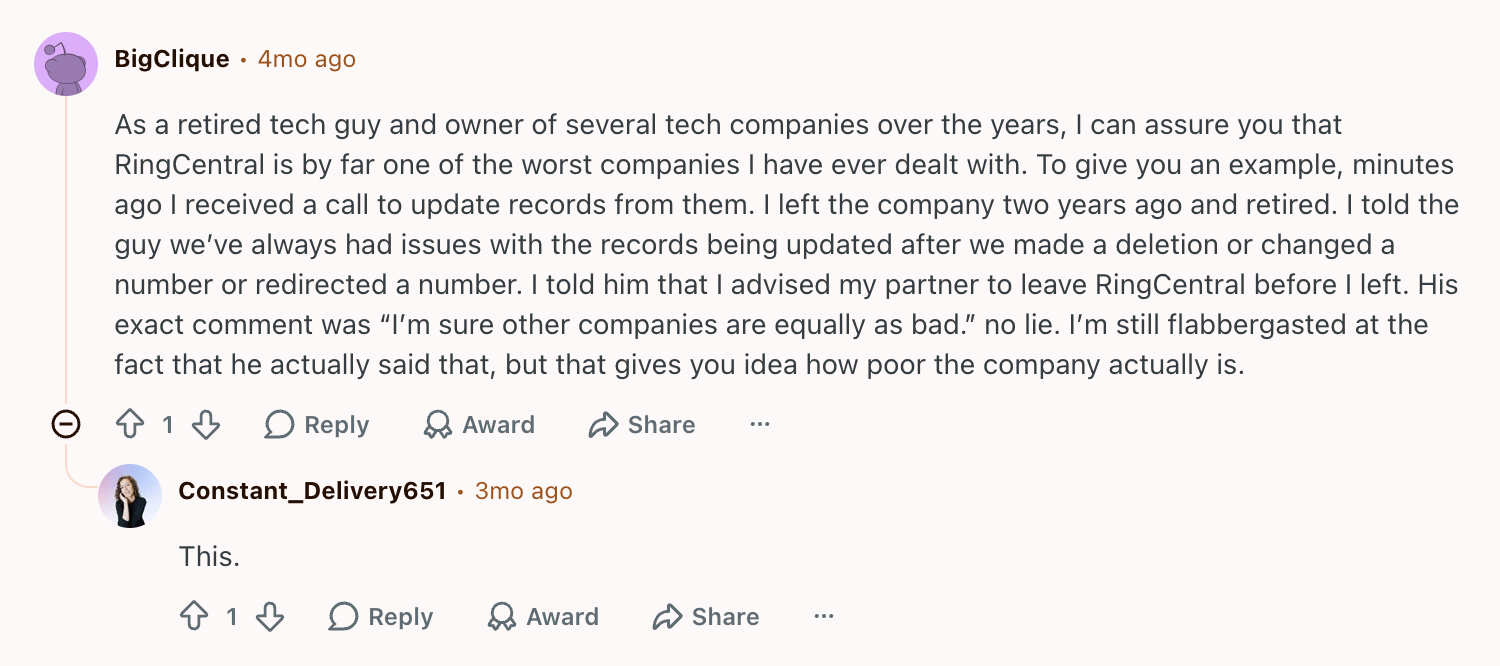Click the "3mo ago" timestamp

(x=524, y=491)
